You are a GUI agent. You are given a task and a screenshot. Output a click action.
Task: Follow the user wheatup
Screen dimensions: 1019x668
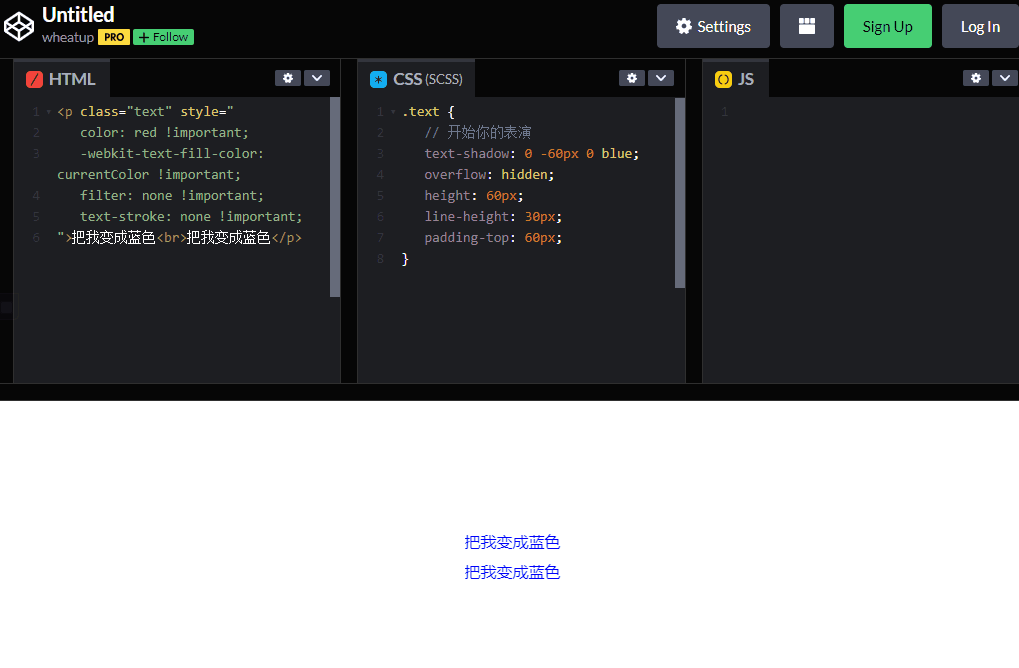tap(163, 37)
